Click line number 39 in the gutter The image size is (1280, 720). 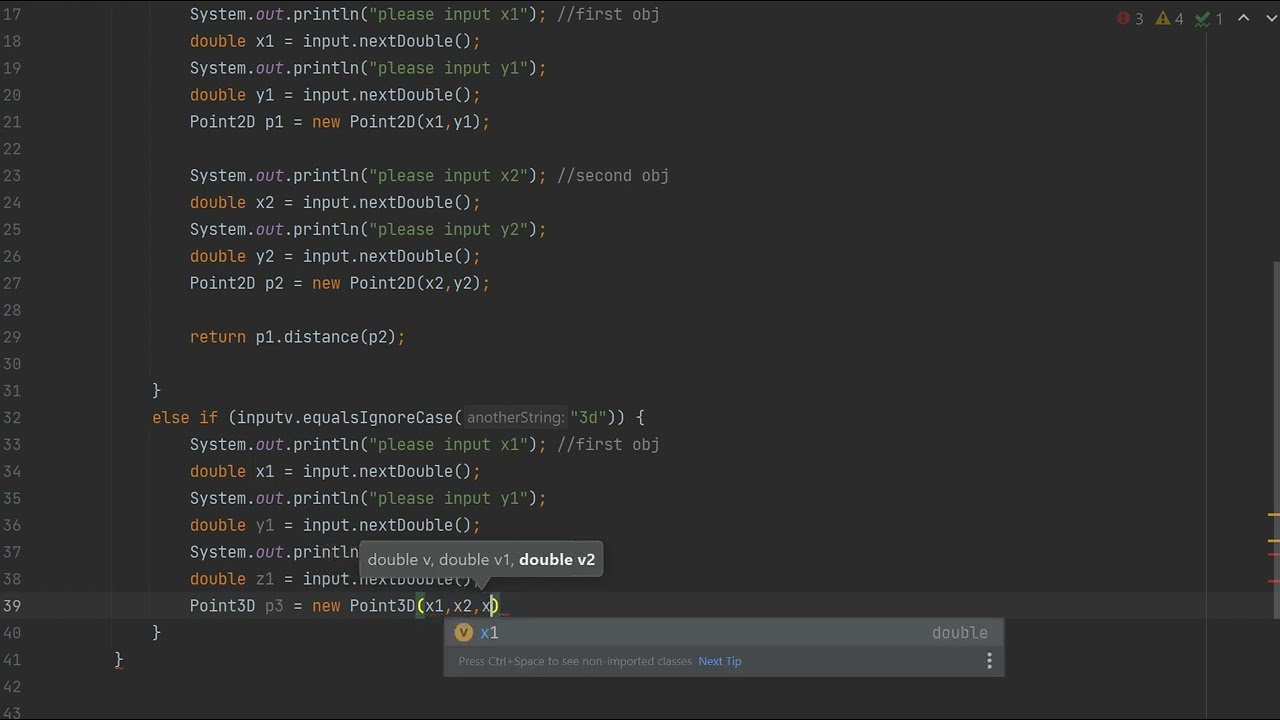click(x=12, y=606)
